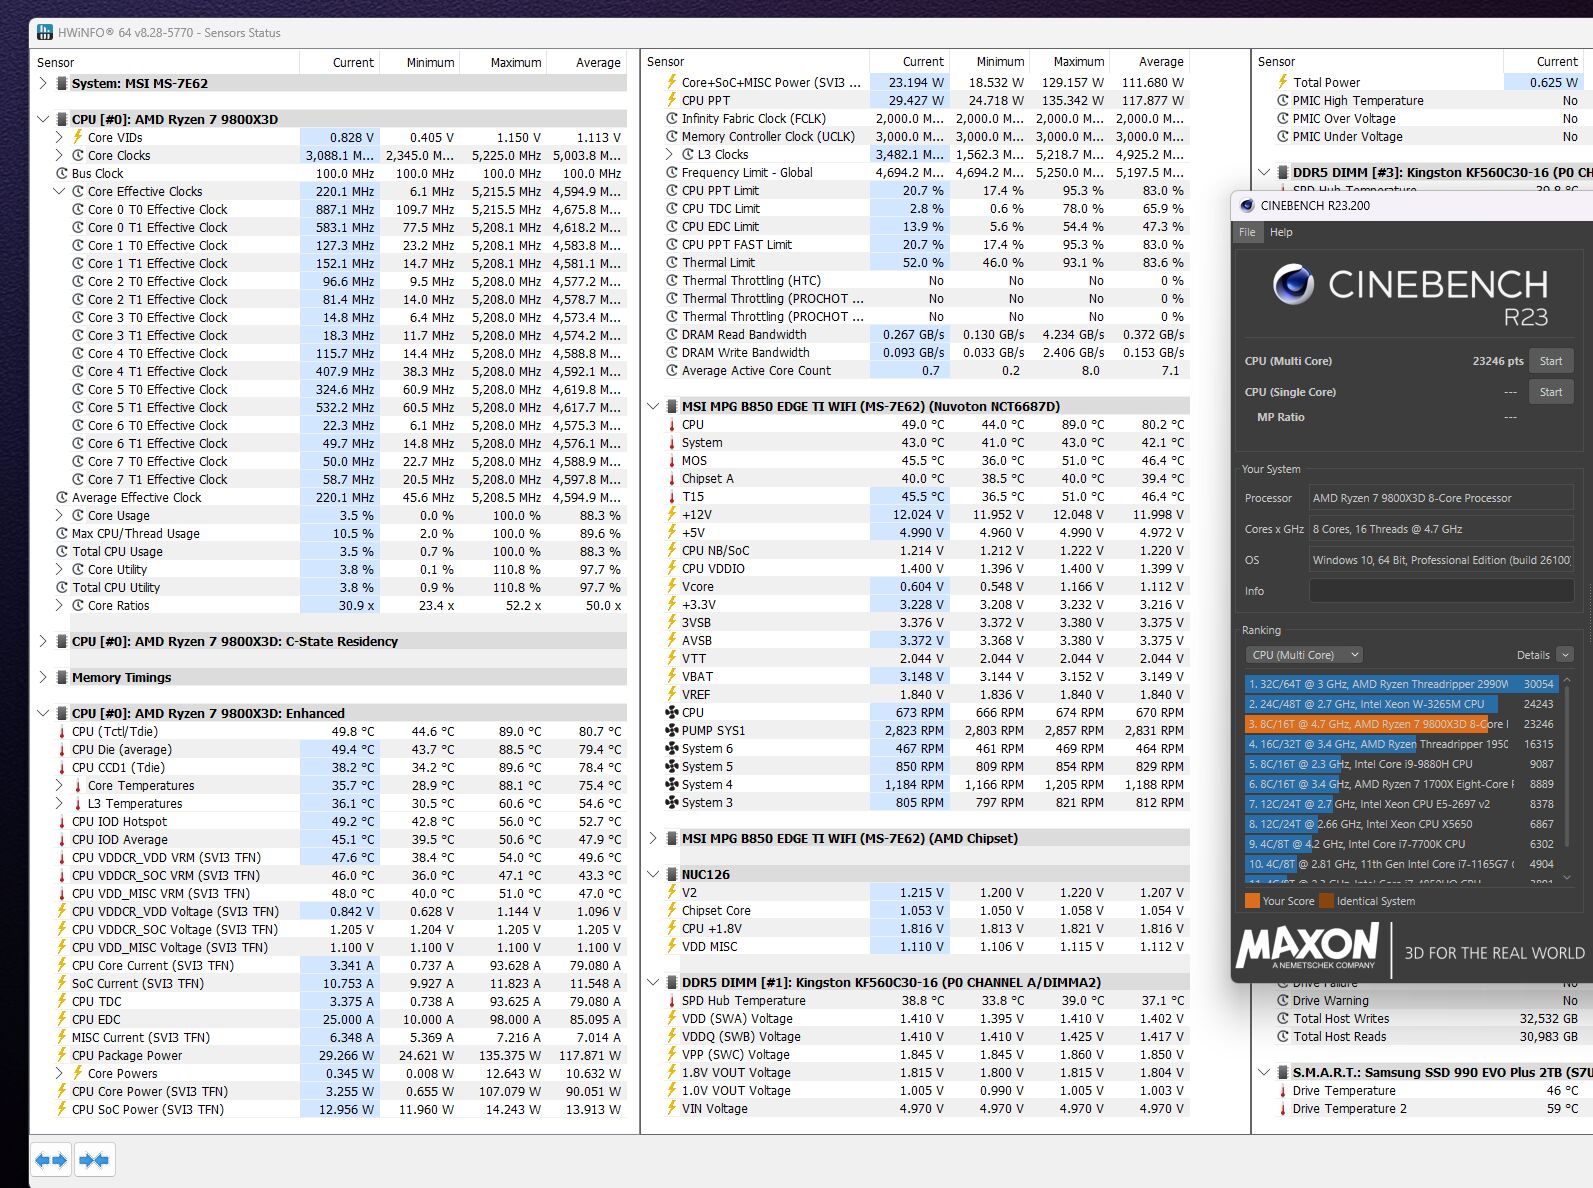
Task: Click the orange Your Score legend swatch
Action: pos(1252,901)
